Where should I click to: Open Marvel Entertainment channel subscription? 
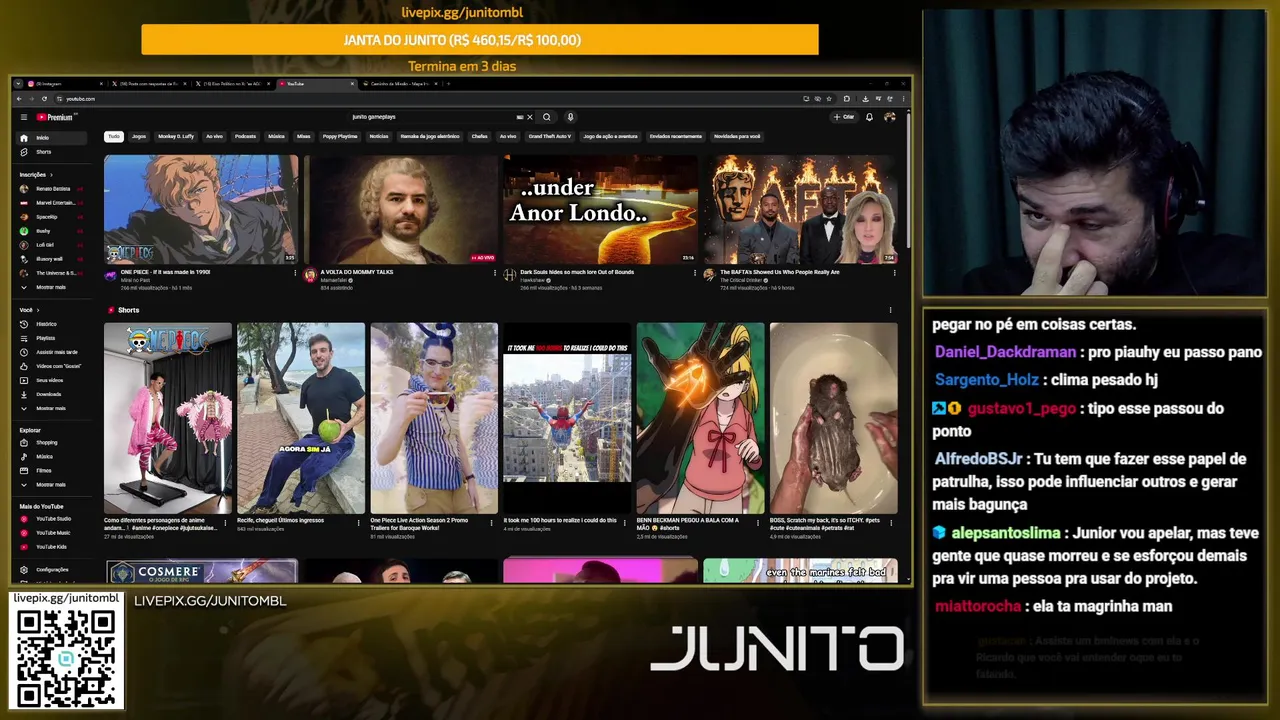pos(52,203)
